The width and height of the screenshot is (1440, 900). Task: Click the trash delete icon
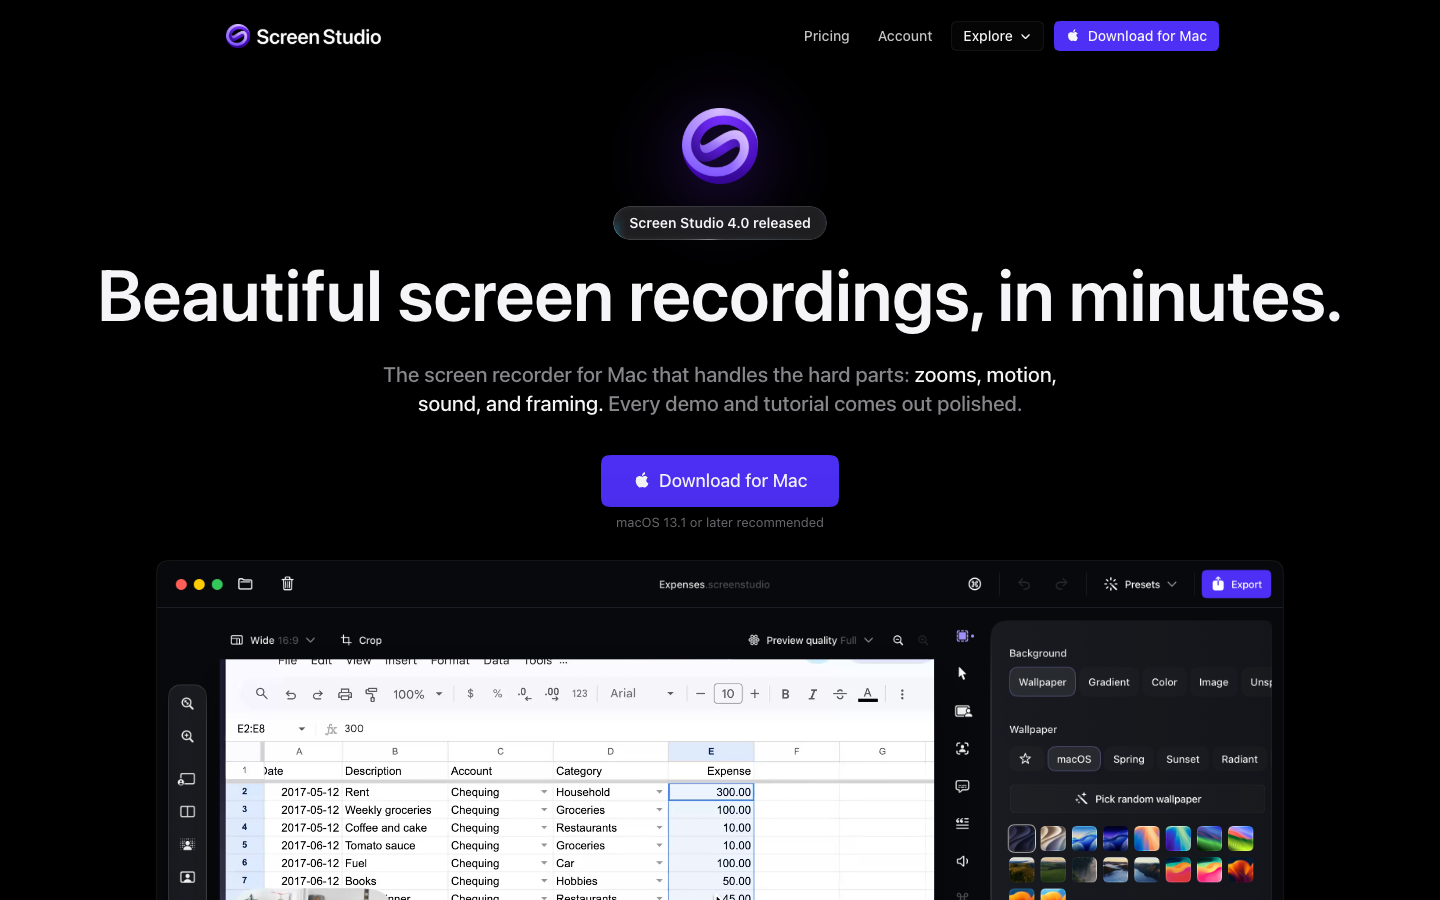[287, 584]
